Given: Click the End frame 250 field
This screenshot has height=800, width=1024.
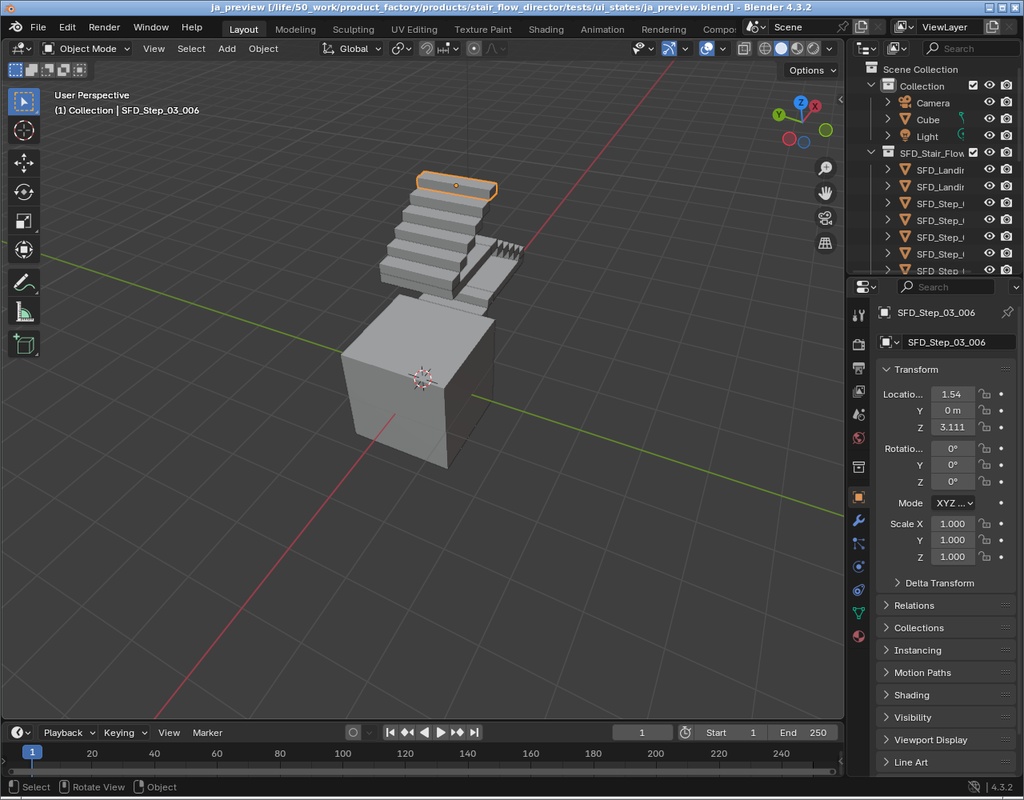Looking at the screenshot, I should tap(802, 733).
